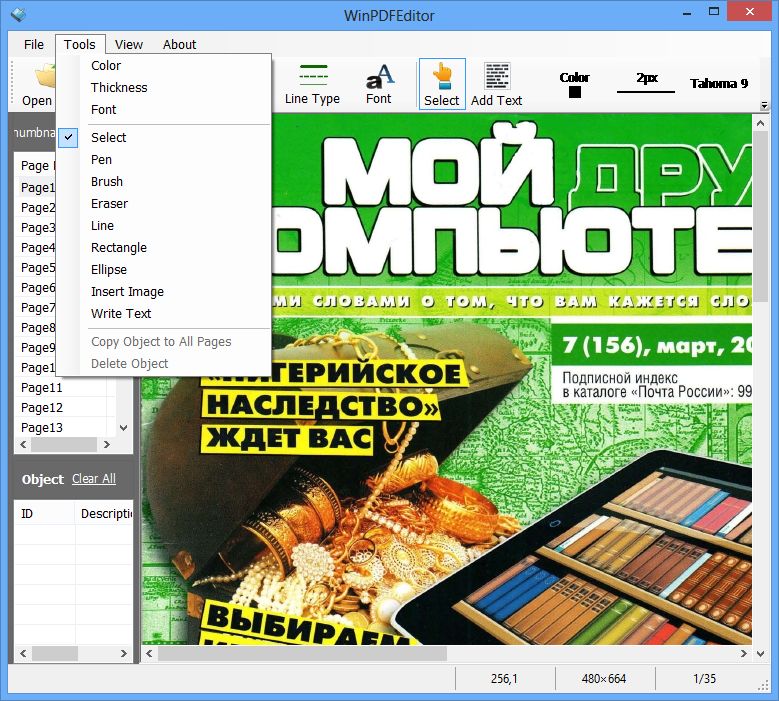Click the Line Type toolbar icon
This screenshot has width=779, height=701.
pos(312,83)
